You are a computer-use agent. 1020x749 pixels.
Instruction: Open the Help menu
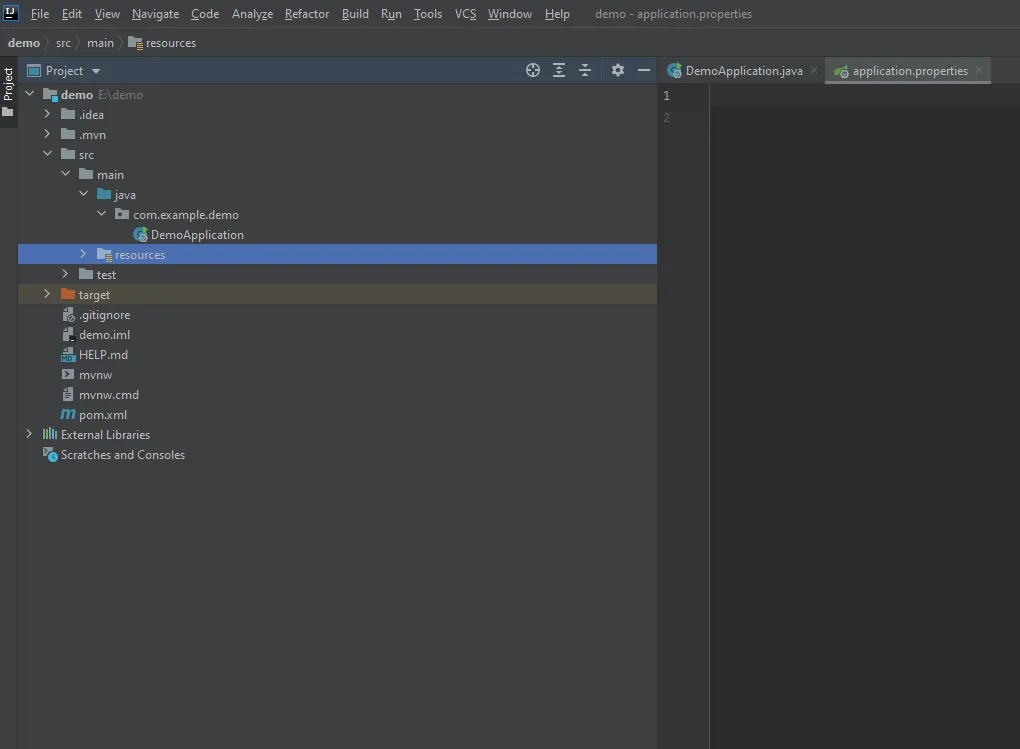click(557, 14)
